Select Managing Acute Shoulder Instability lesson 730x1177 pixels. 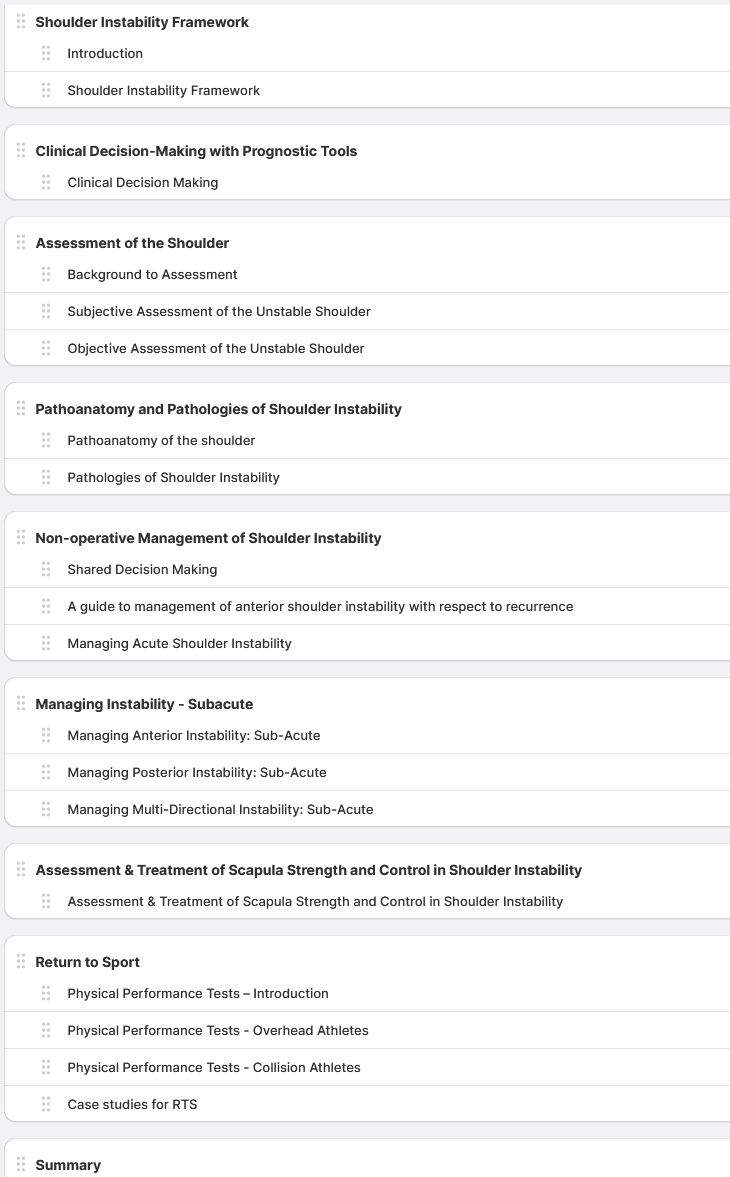click(179, 643)
